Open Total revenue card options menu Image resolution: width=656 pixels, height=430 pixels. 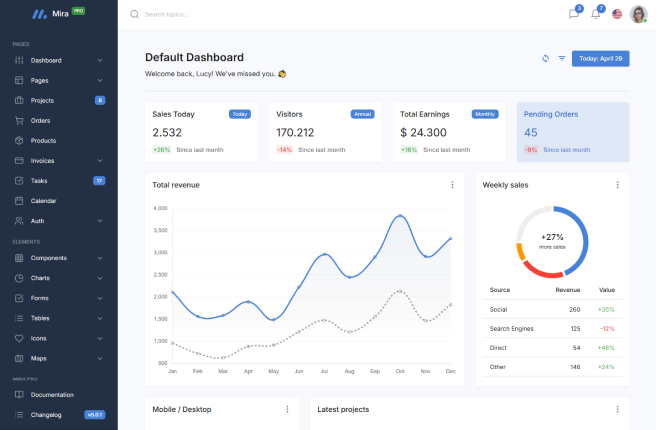[x=452, y=184]
